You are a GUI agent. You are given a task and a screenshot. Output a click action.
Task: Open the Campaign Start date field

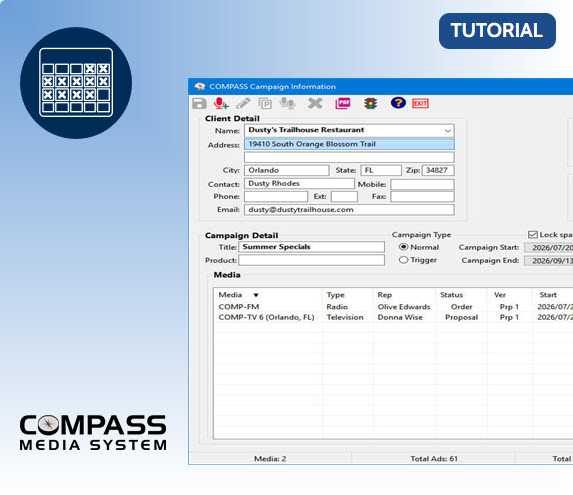(549, 248)
